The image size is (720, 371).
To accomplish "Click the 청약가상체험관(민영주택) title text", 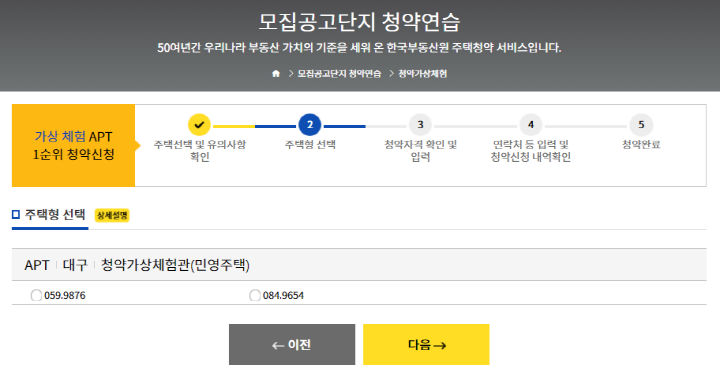I will (175, 265).
